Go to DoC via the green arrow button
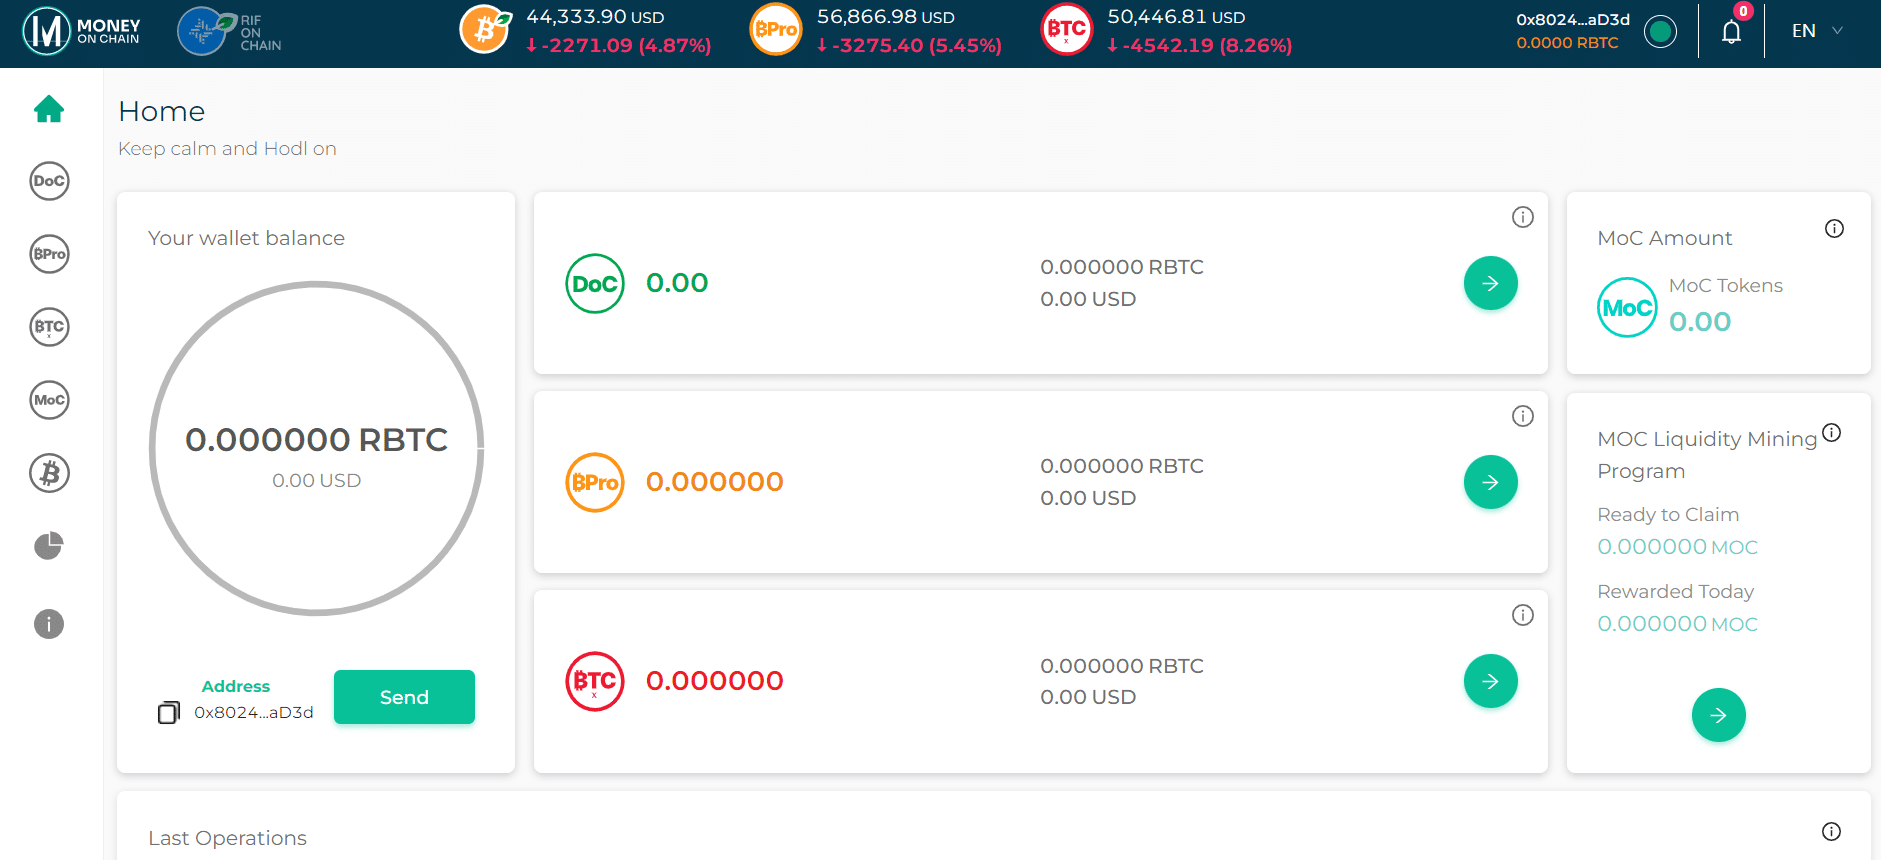 coord(1490,283)
